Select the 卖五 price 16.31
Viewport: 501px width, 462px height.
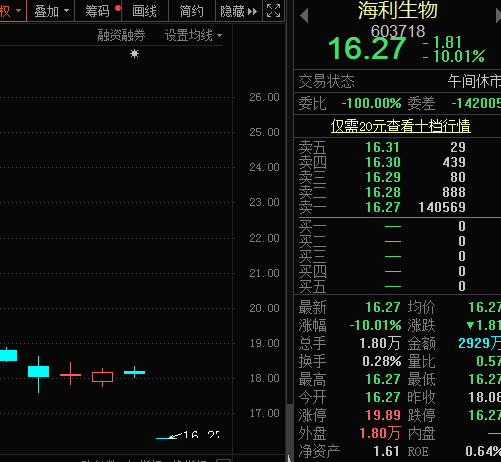[382, 147]
